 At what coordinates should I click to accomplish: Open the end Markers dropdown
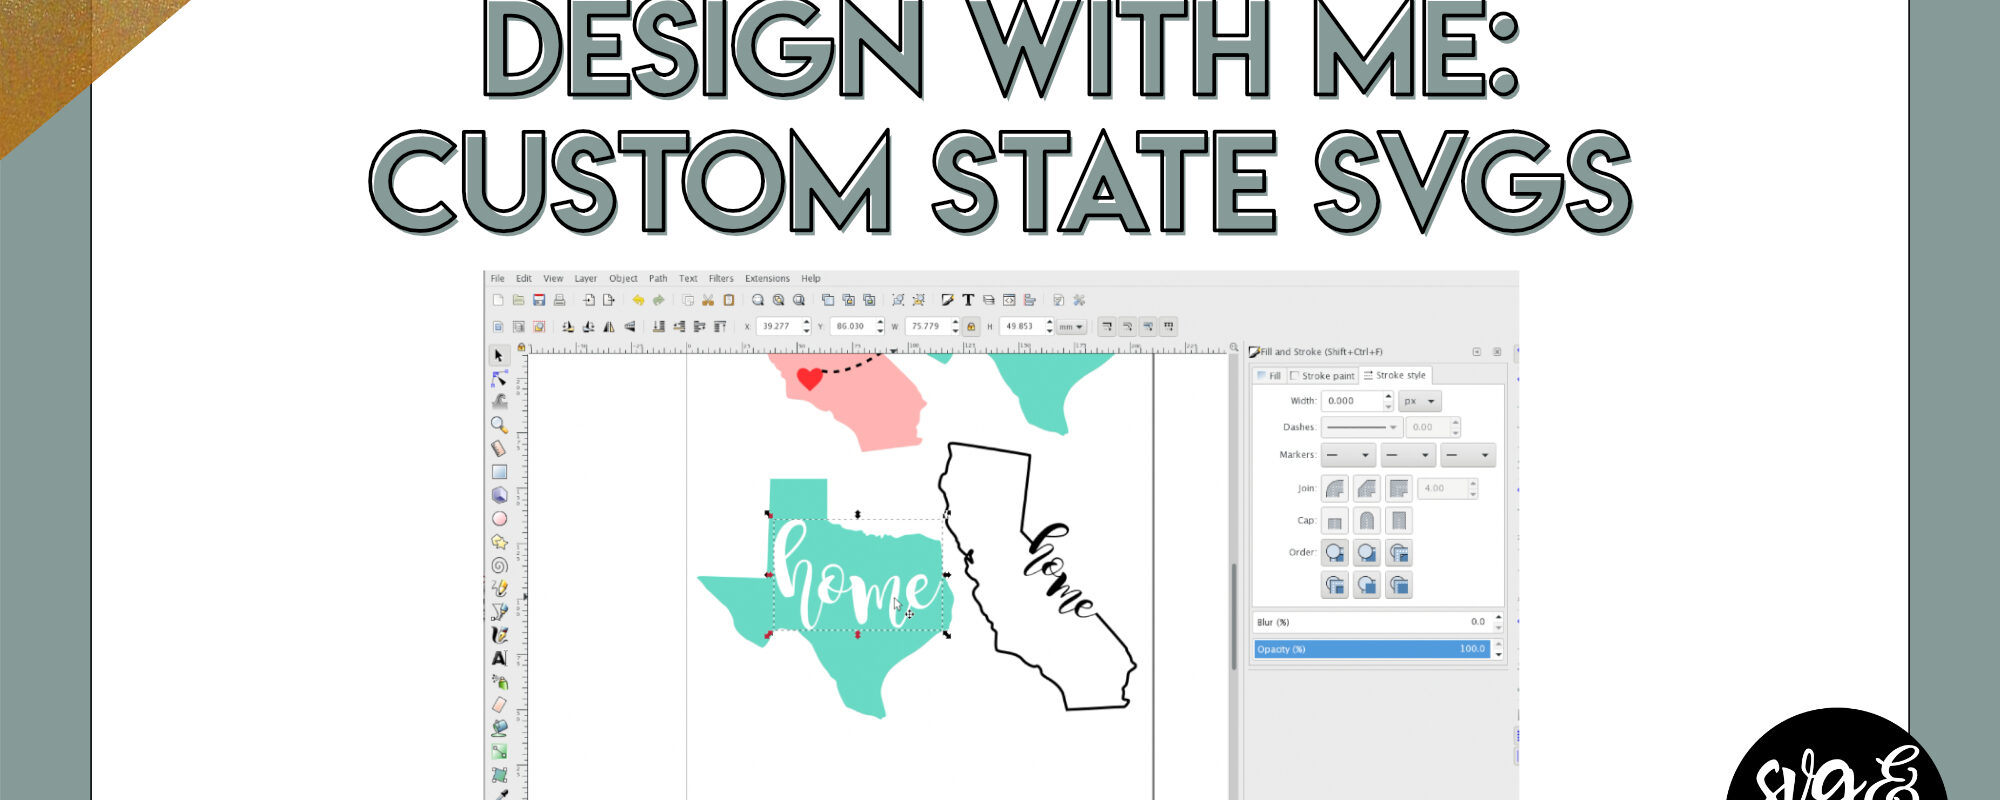1468,455
